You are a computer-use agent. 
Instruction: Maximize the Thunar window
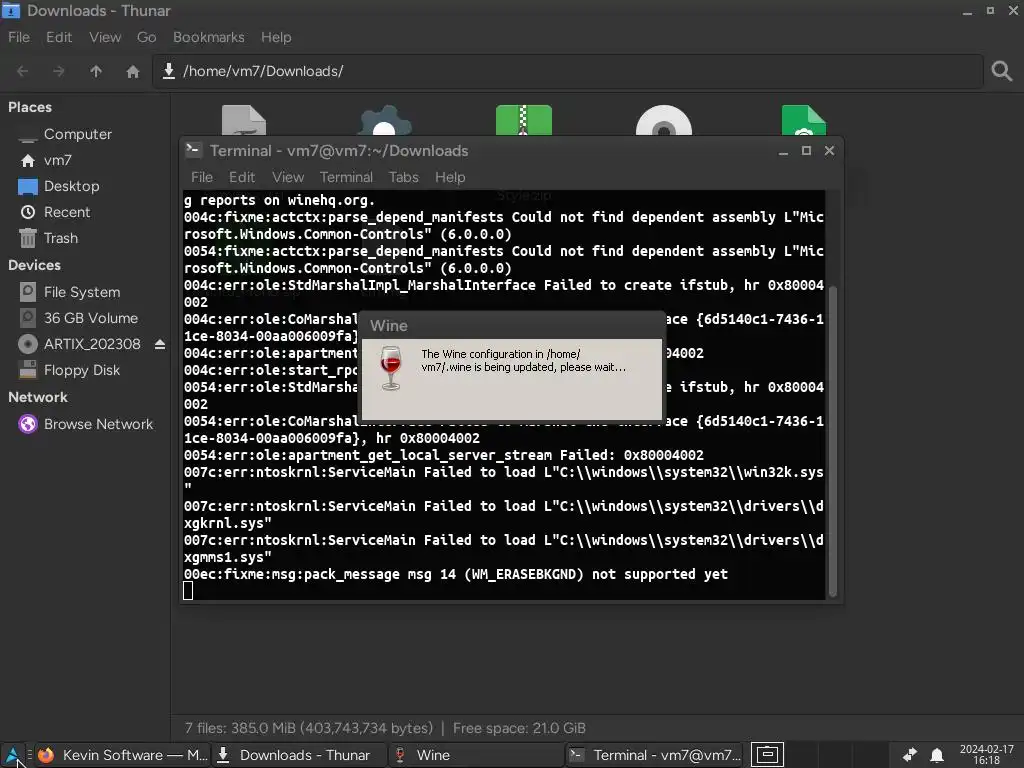coord(990,10)
